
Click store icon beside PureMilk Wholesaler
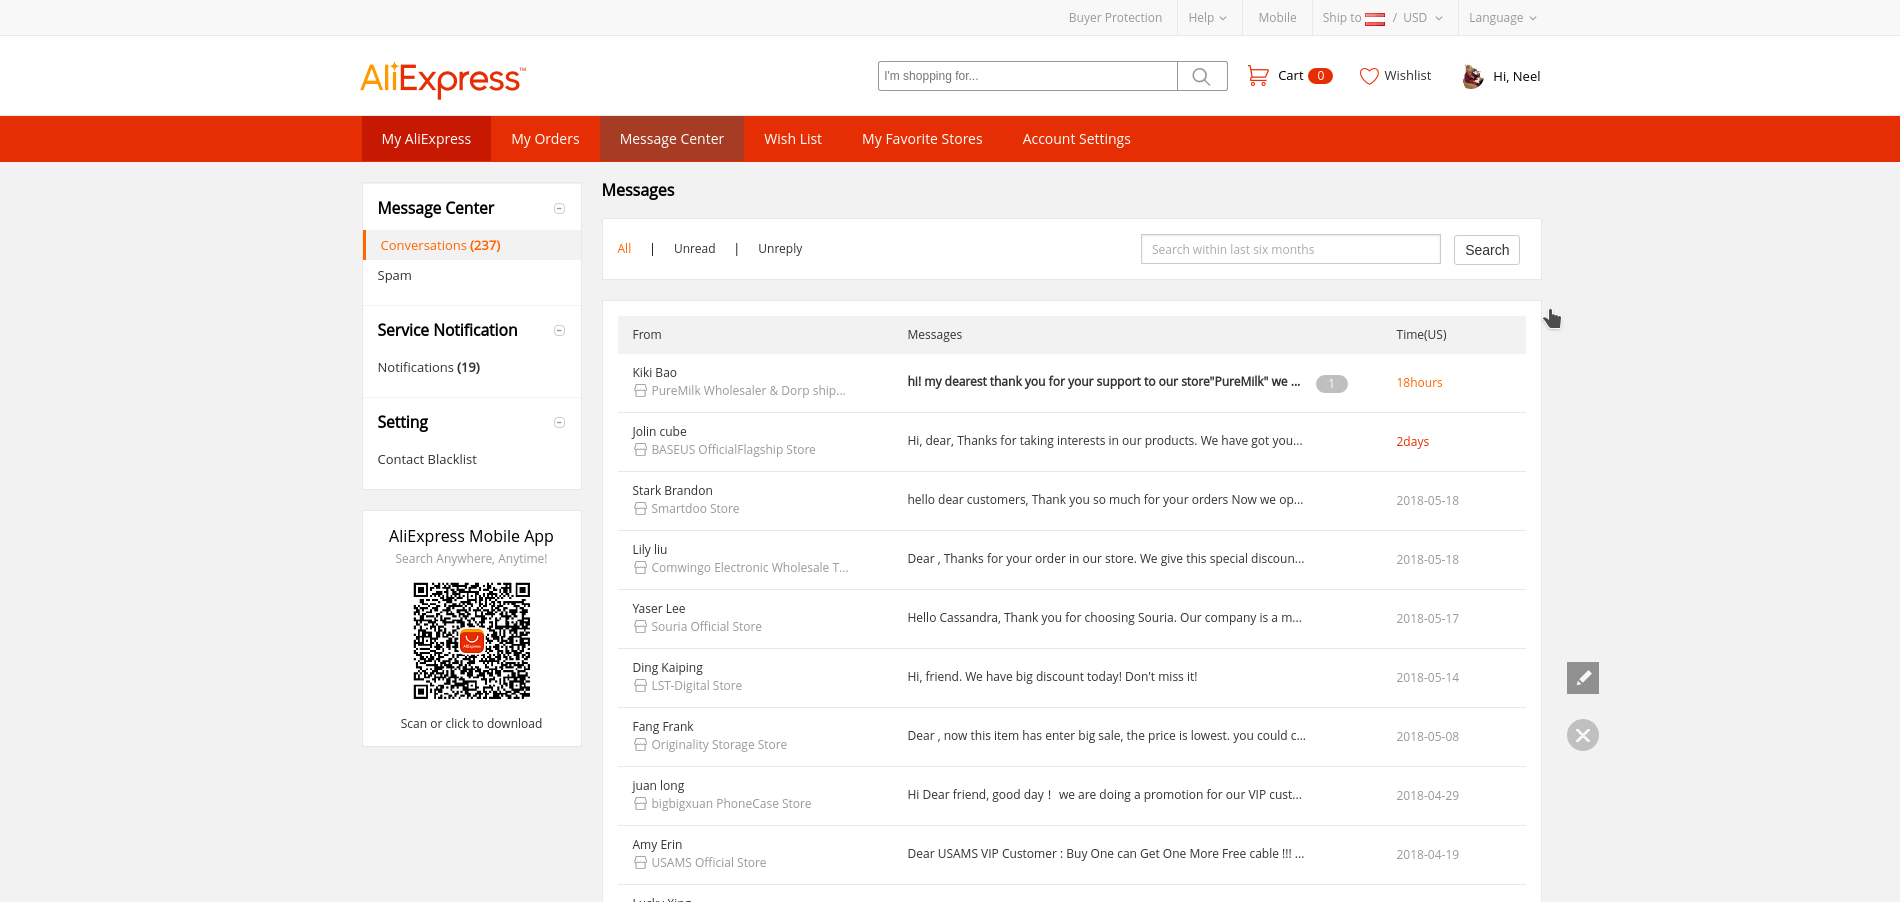640,391
